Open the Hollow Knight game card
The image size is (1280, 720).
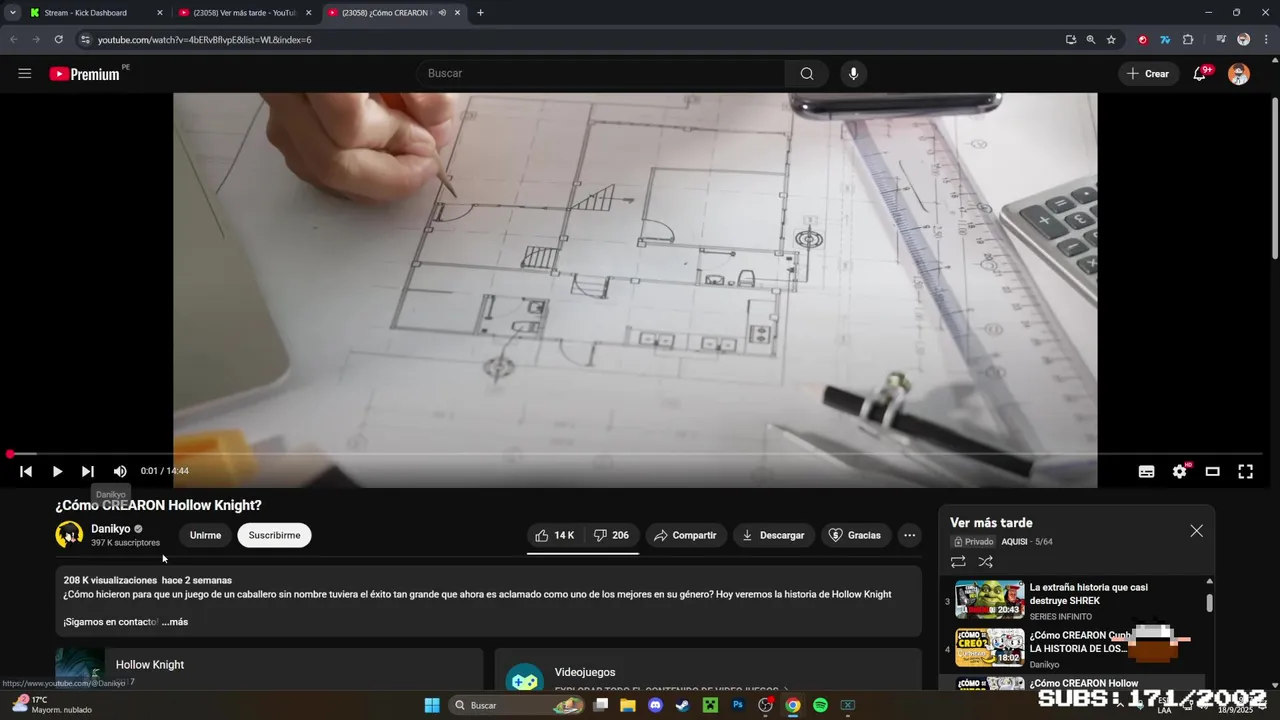pyautogui.click(x=269, y=668)
